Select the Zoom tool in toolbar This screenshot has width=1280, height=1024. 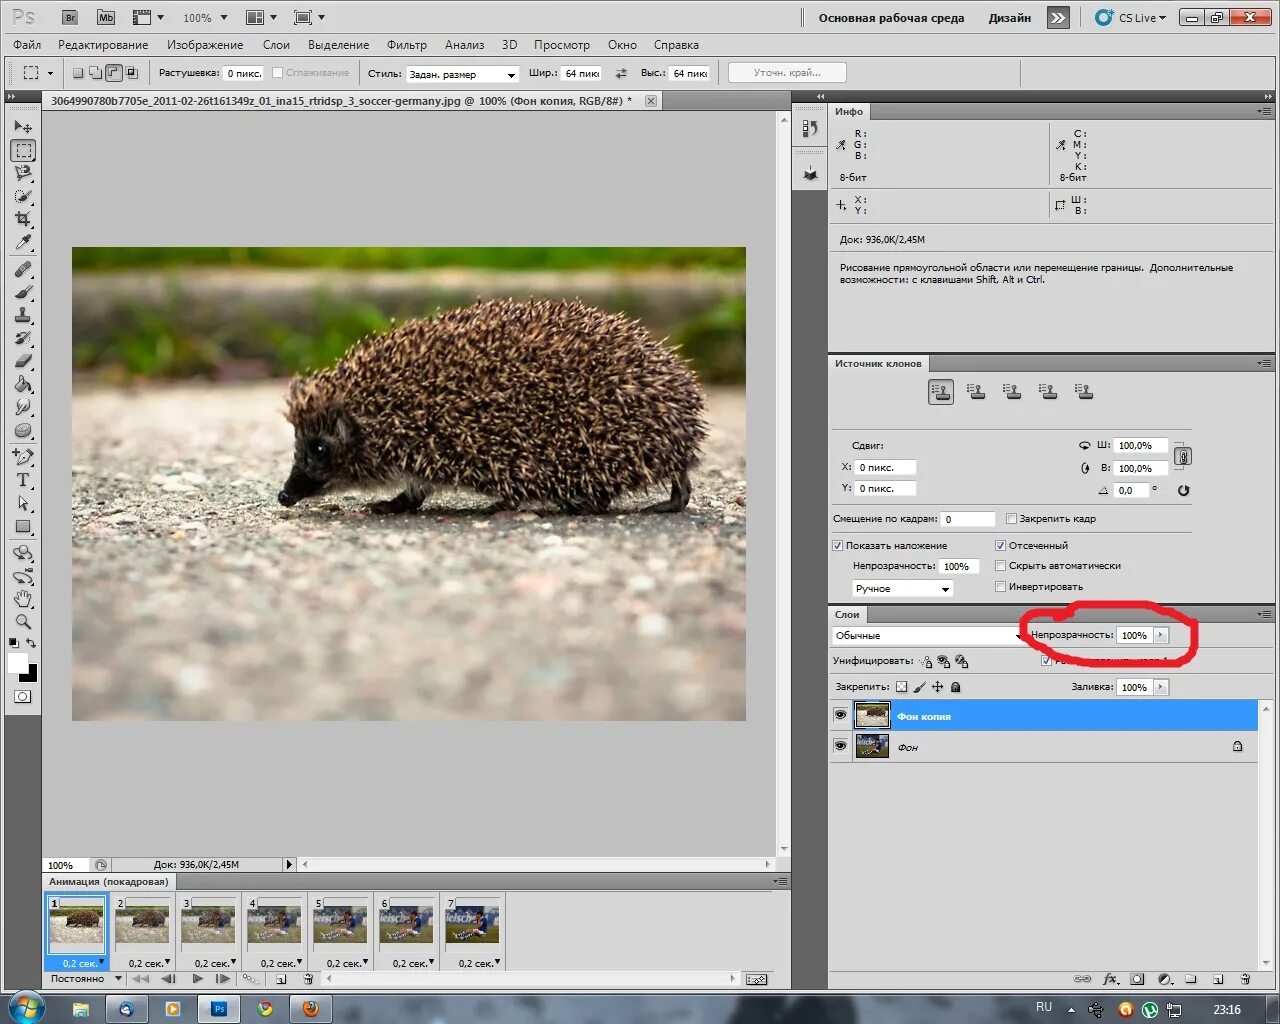[x=23, y=622]
